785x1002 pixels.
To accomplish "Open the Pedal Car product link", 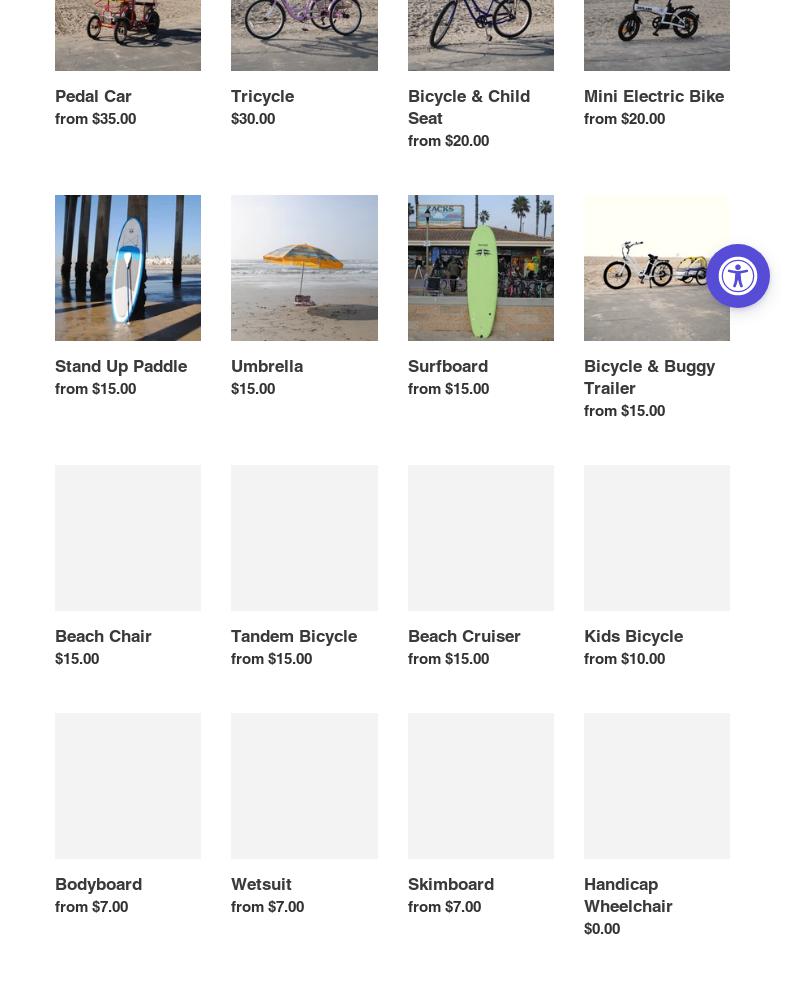I will (x=93, y=96).
